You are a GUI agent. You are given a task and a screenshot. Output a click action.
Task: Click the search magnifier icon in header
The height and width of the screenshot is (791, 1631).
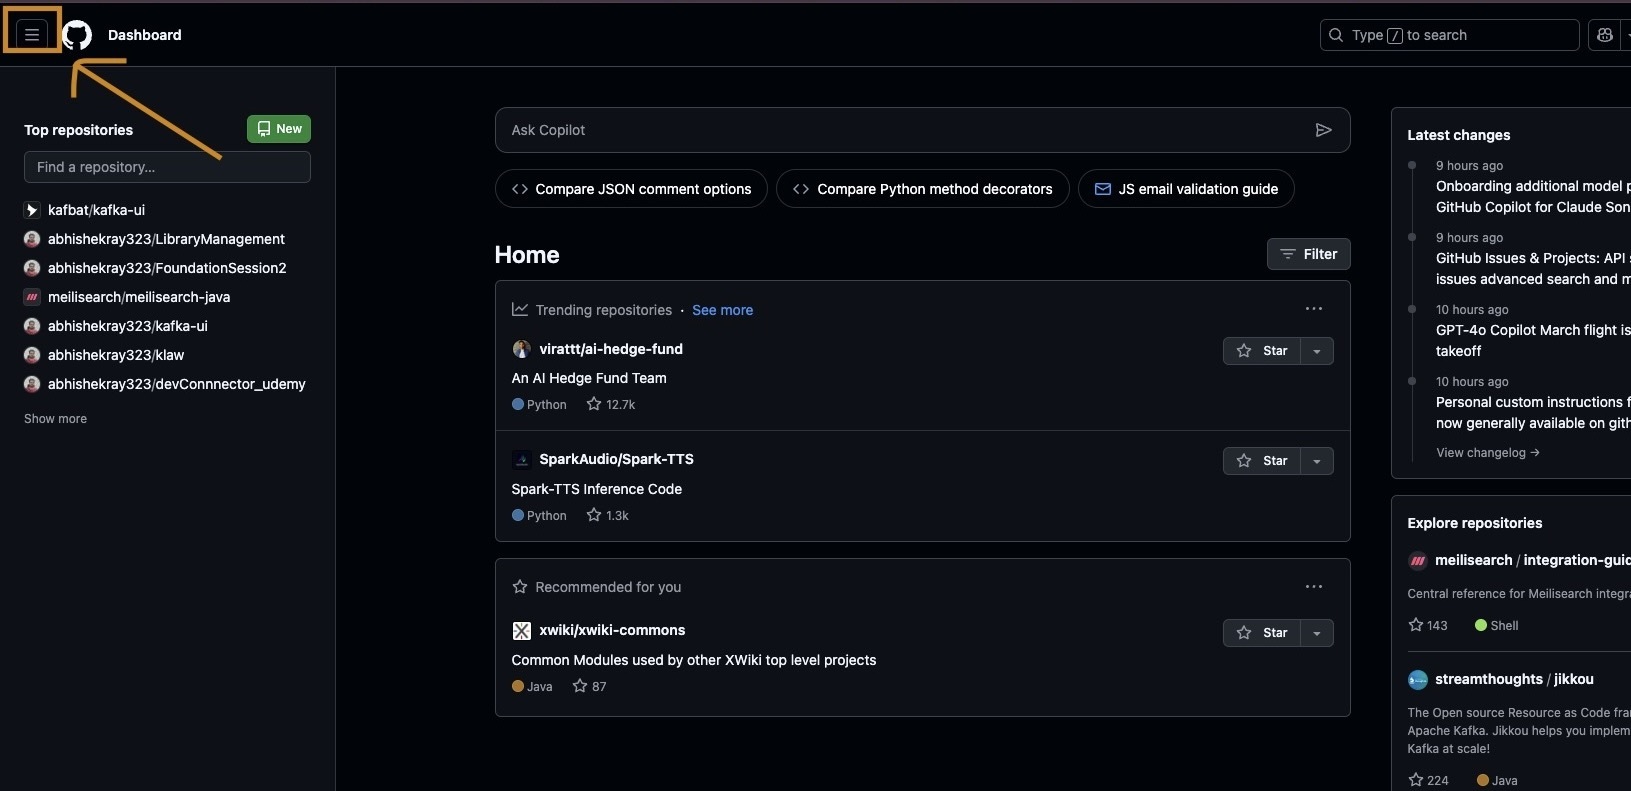(1336, 35)
